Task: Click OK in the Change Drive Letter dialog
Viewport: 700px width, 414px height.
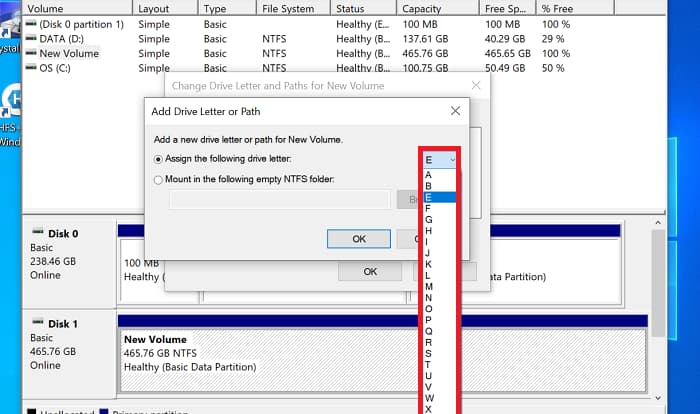Action: tap(369, 272)
